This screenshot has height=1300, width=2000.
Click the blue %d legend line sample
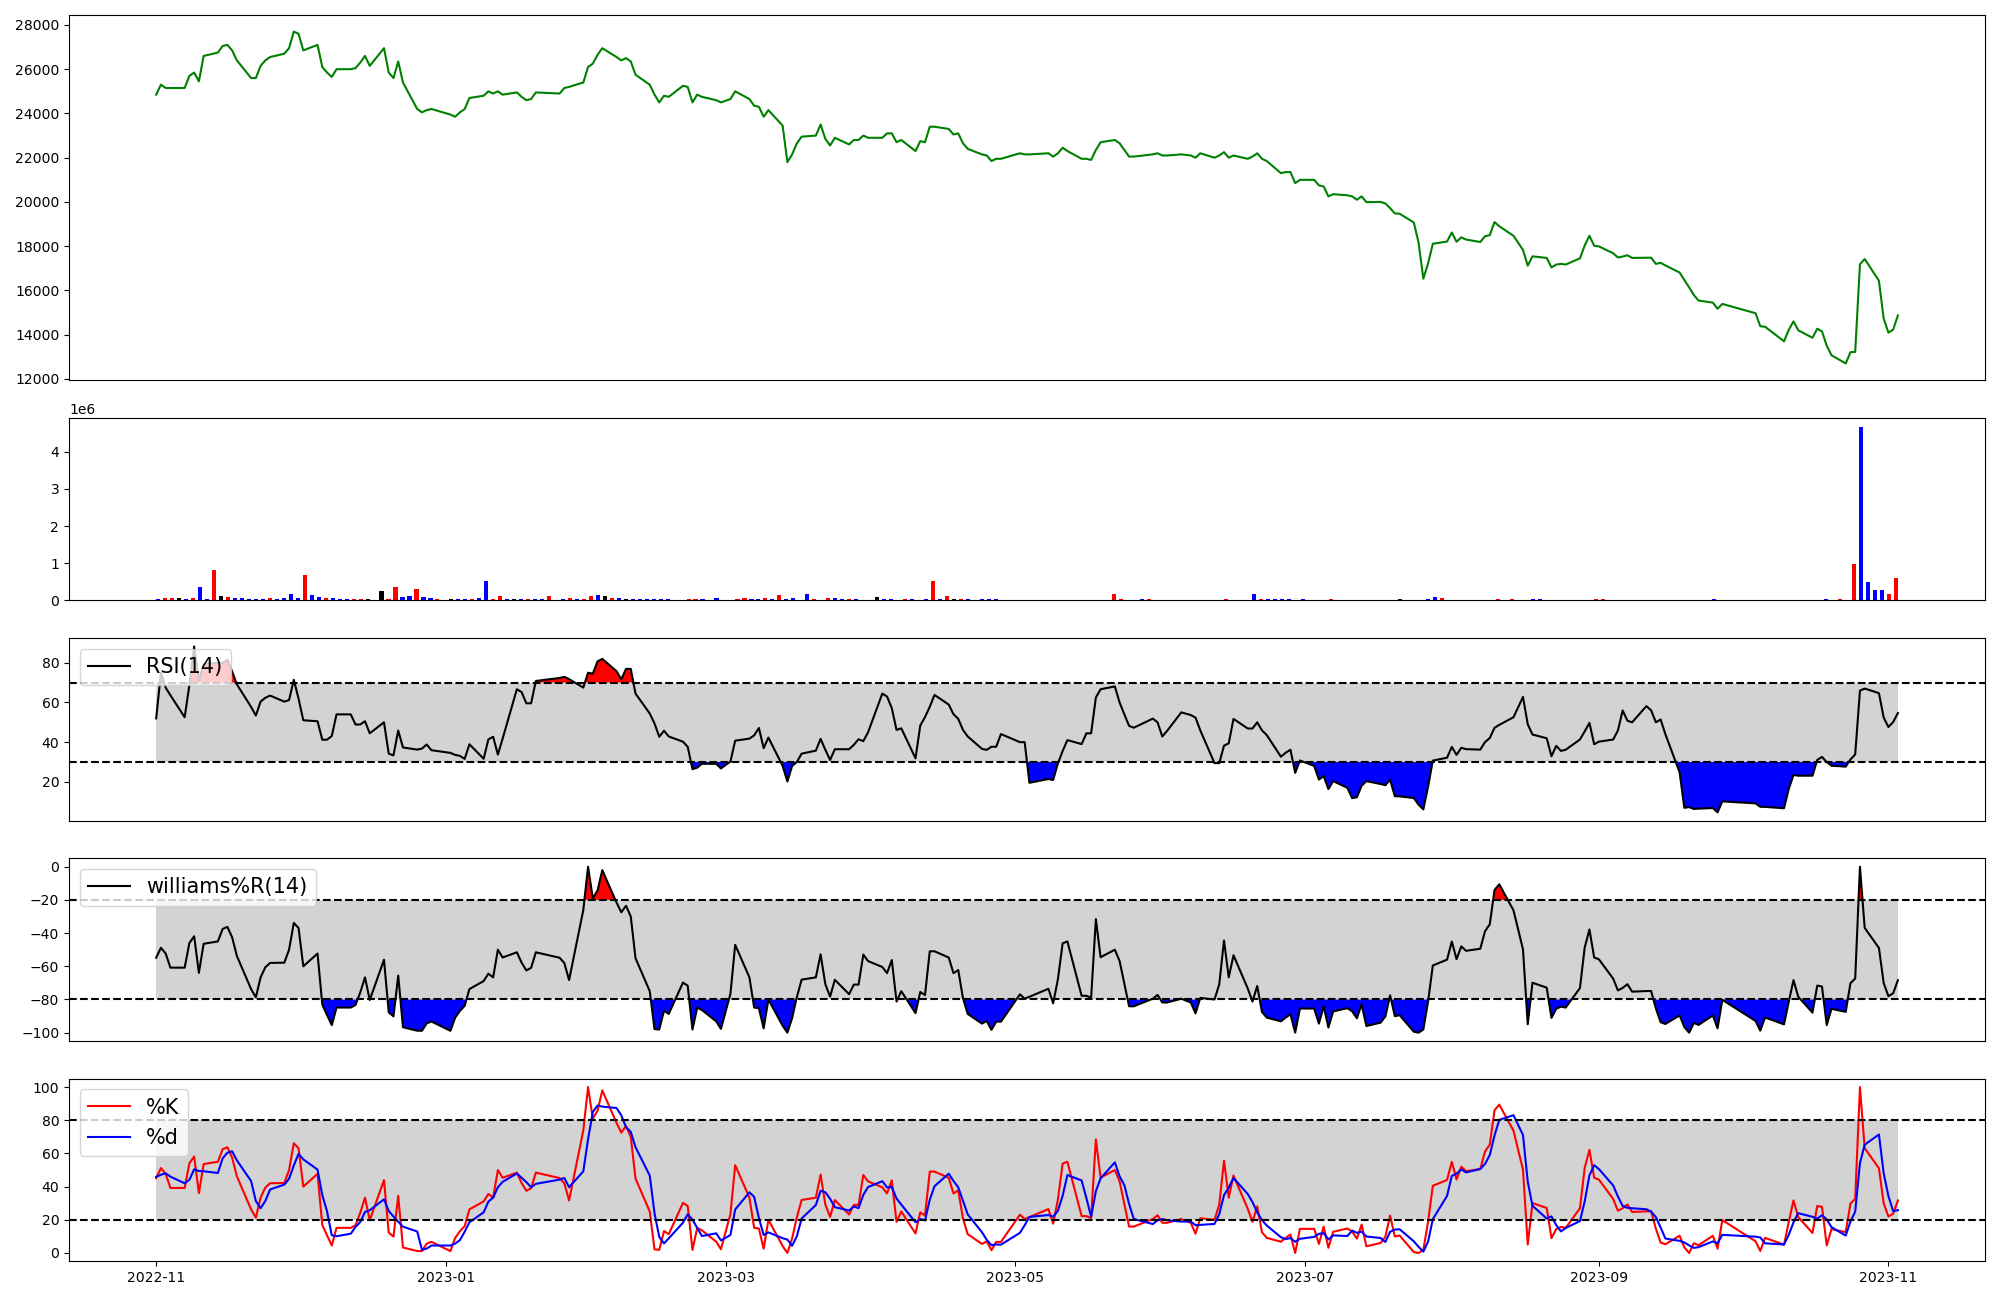pos(109,1137)
